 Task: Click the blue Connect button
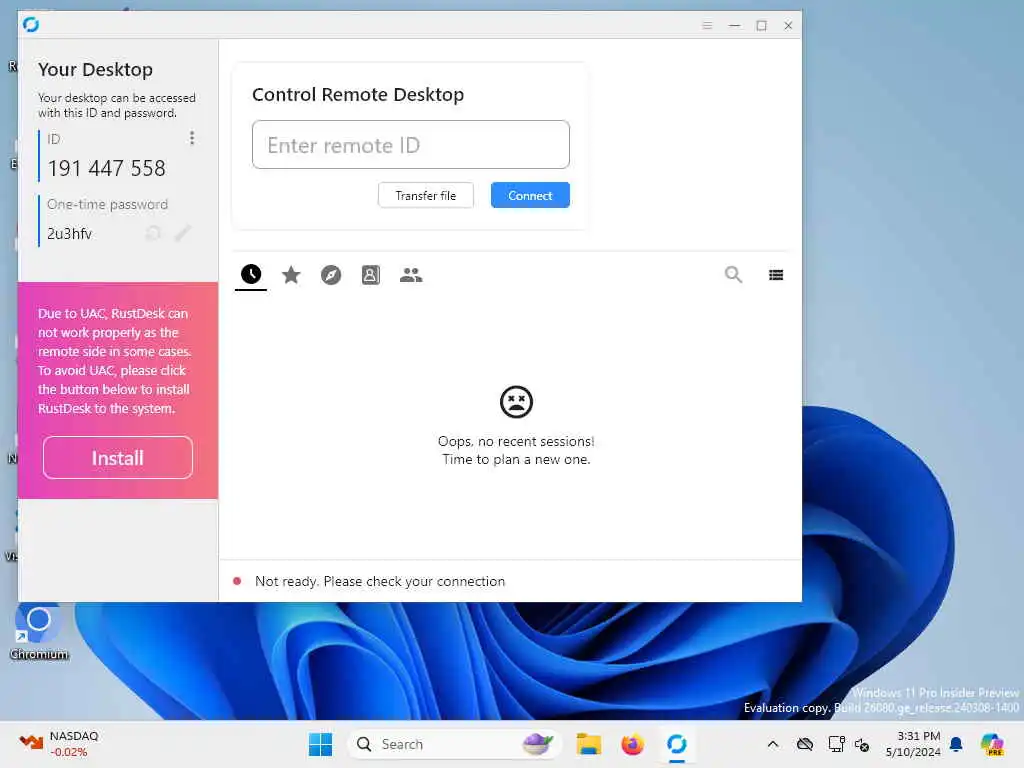[x=530, y=195]
